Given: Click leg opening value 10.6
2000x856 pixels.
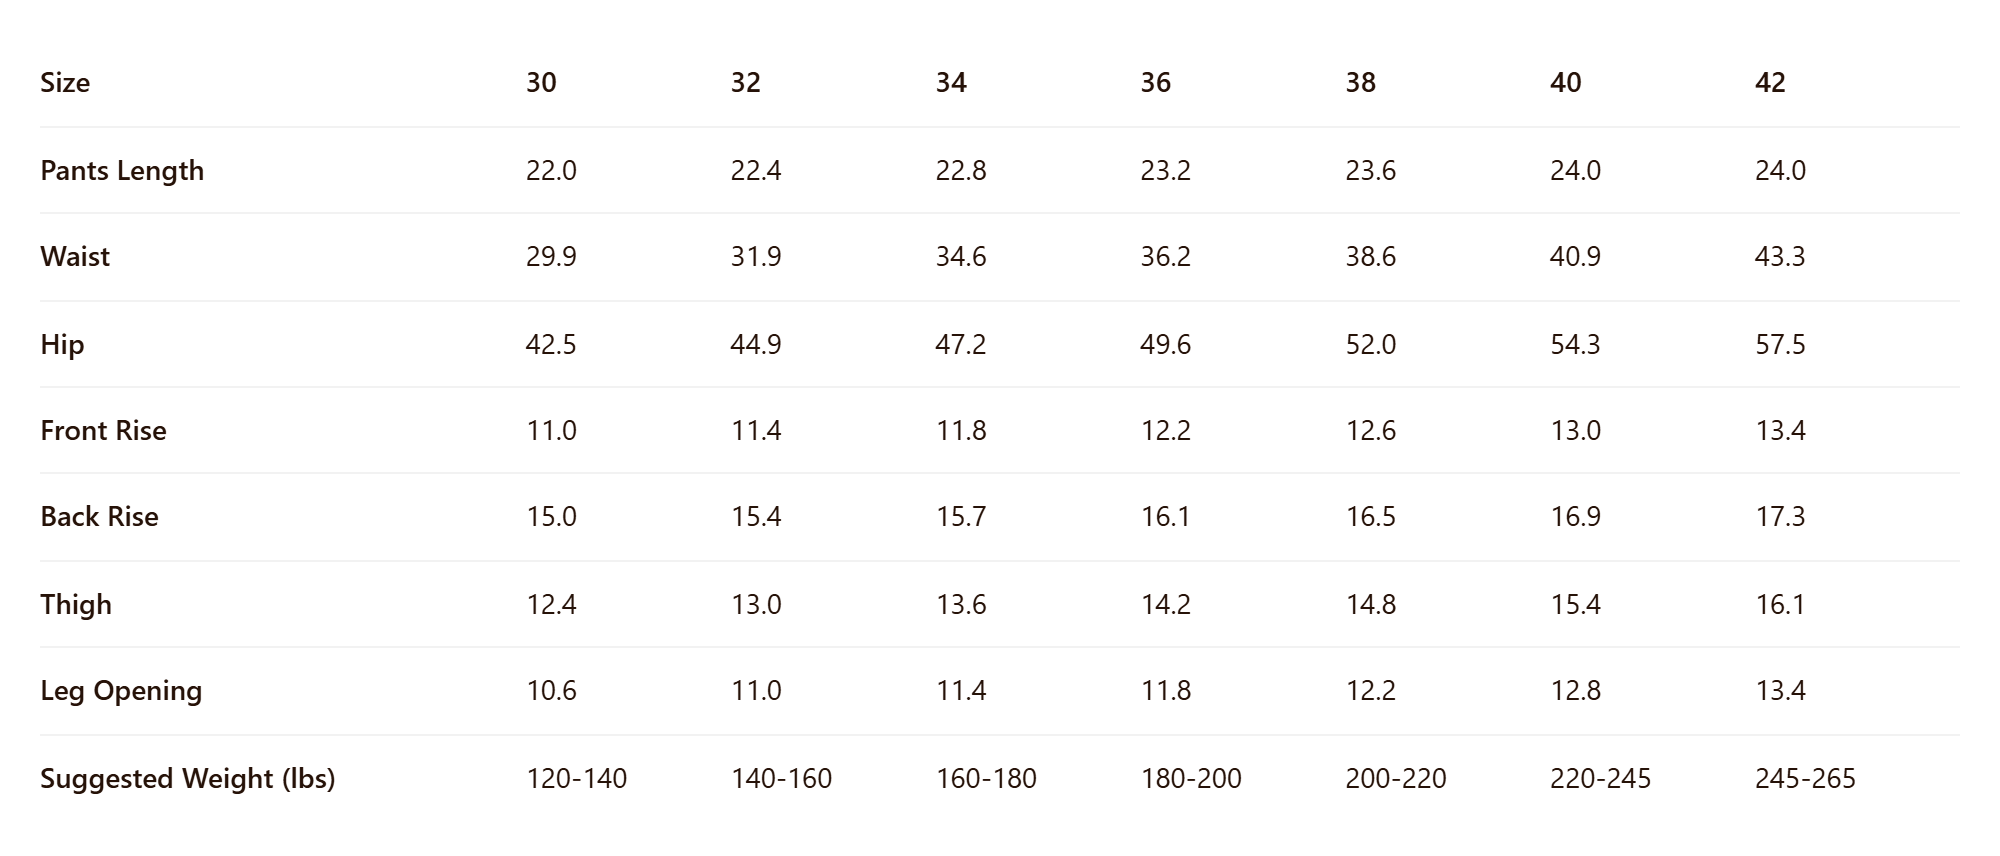Looking at the screenshot, I should pos(551,691).
